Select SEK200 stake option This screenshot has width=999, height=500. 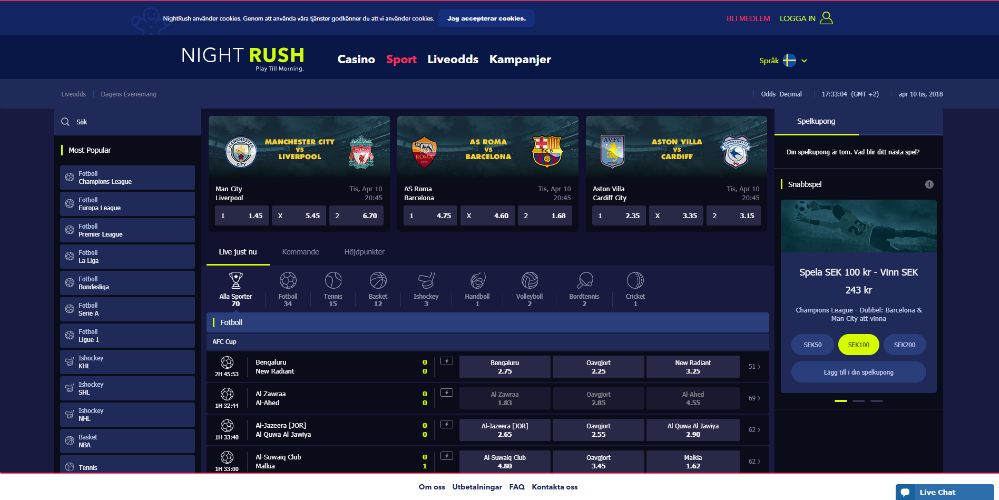pyautogui.click(x=905, y=345)
